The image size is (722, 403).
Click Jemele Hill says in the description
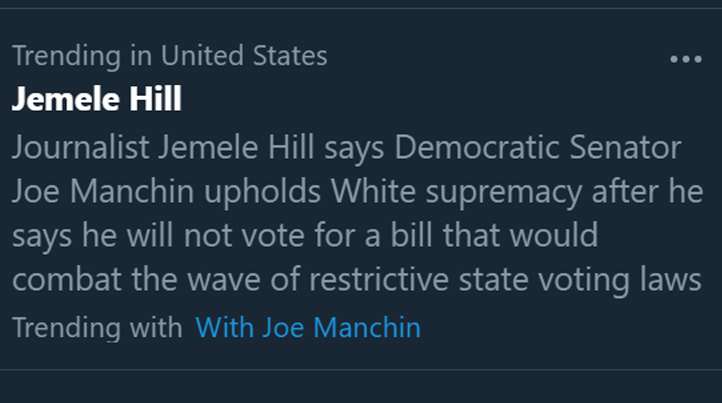(x=273, y=149)
